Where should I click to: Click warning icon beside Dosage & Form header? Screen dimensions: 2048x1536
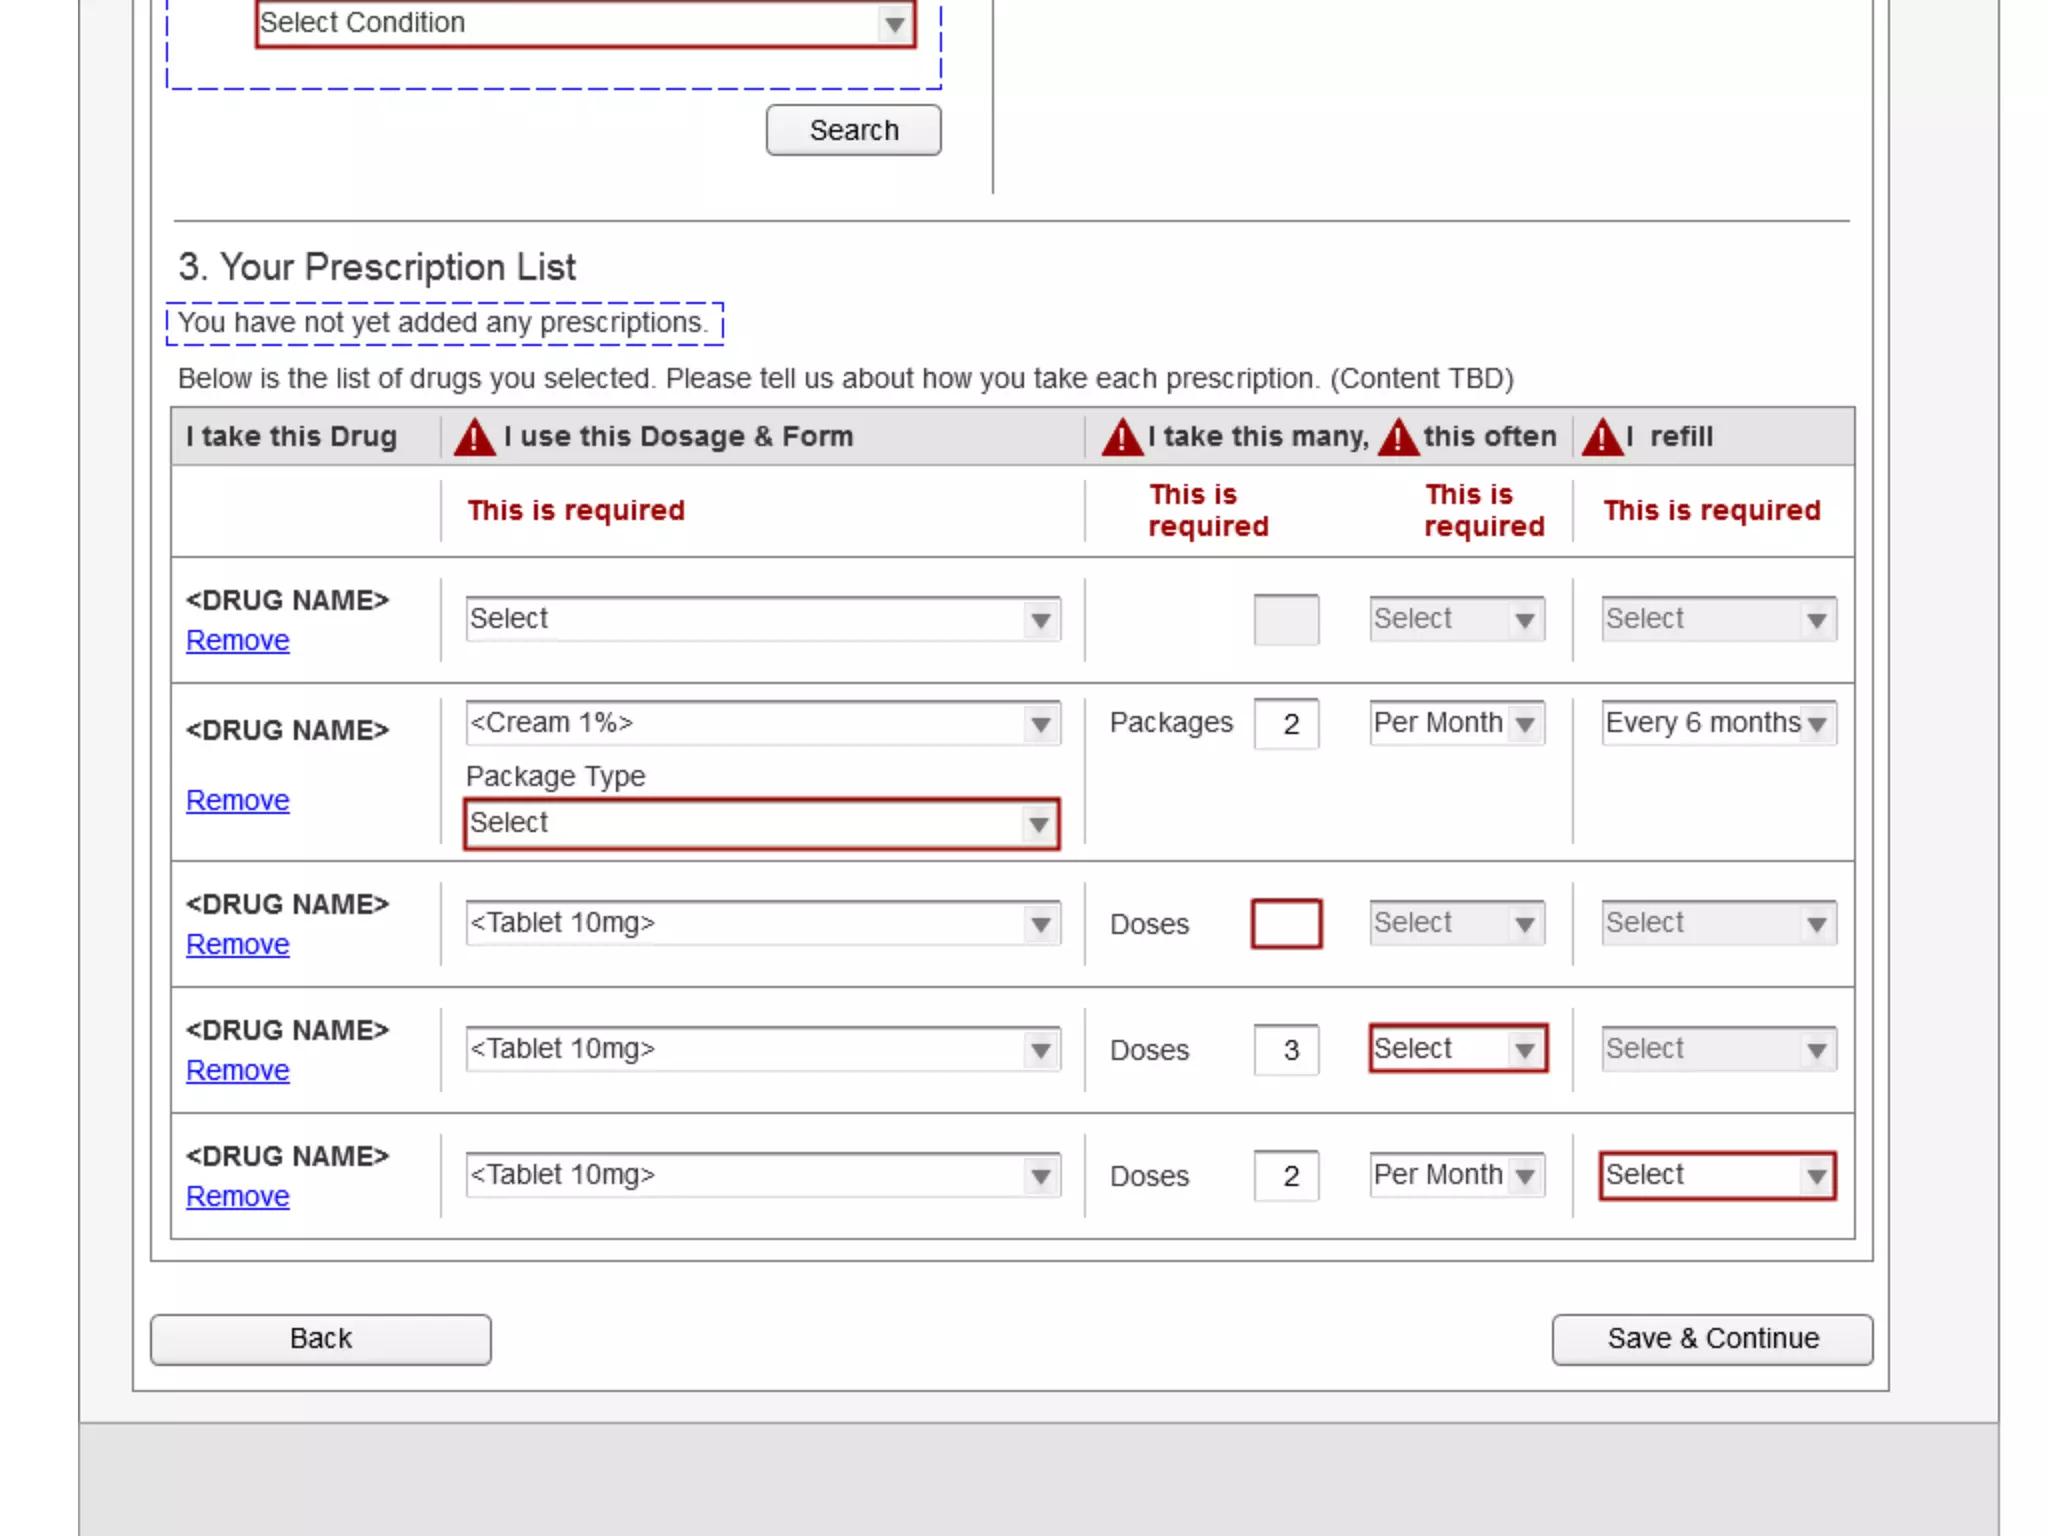(x=474, y=438)
